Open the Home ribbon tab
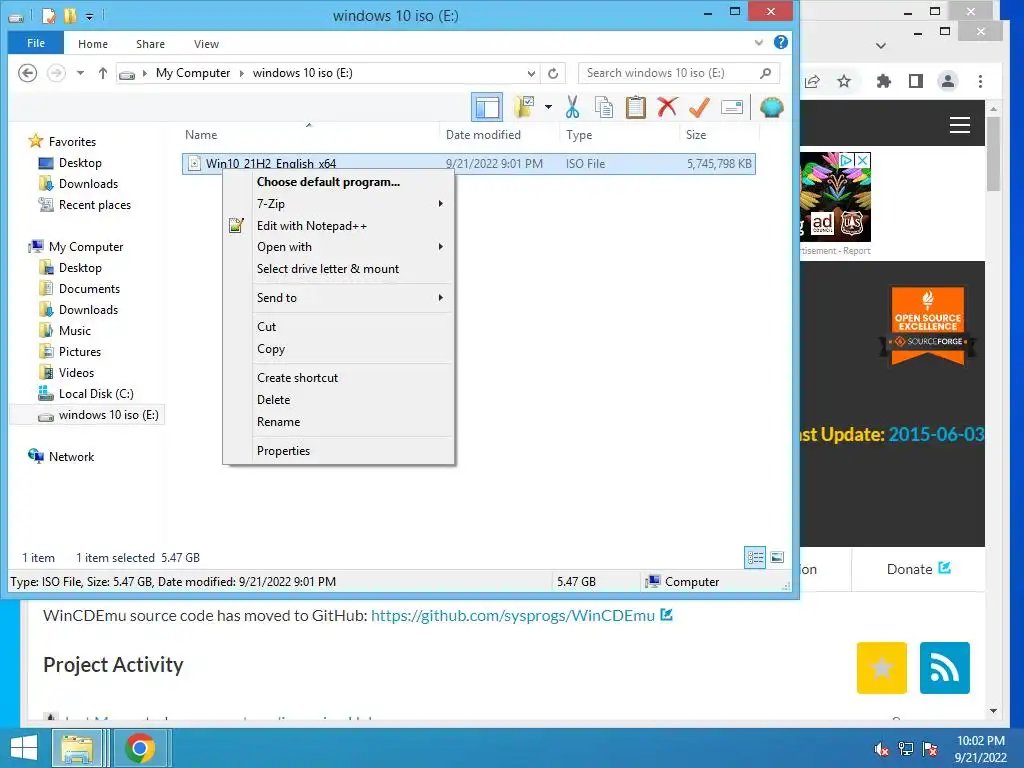Image resolution: width=1024 pixels, height=768 pixels. (93, 44)
